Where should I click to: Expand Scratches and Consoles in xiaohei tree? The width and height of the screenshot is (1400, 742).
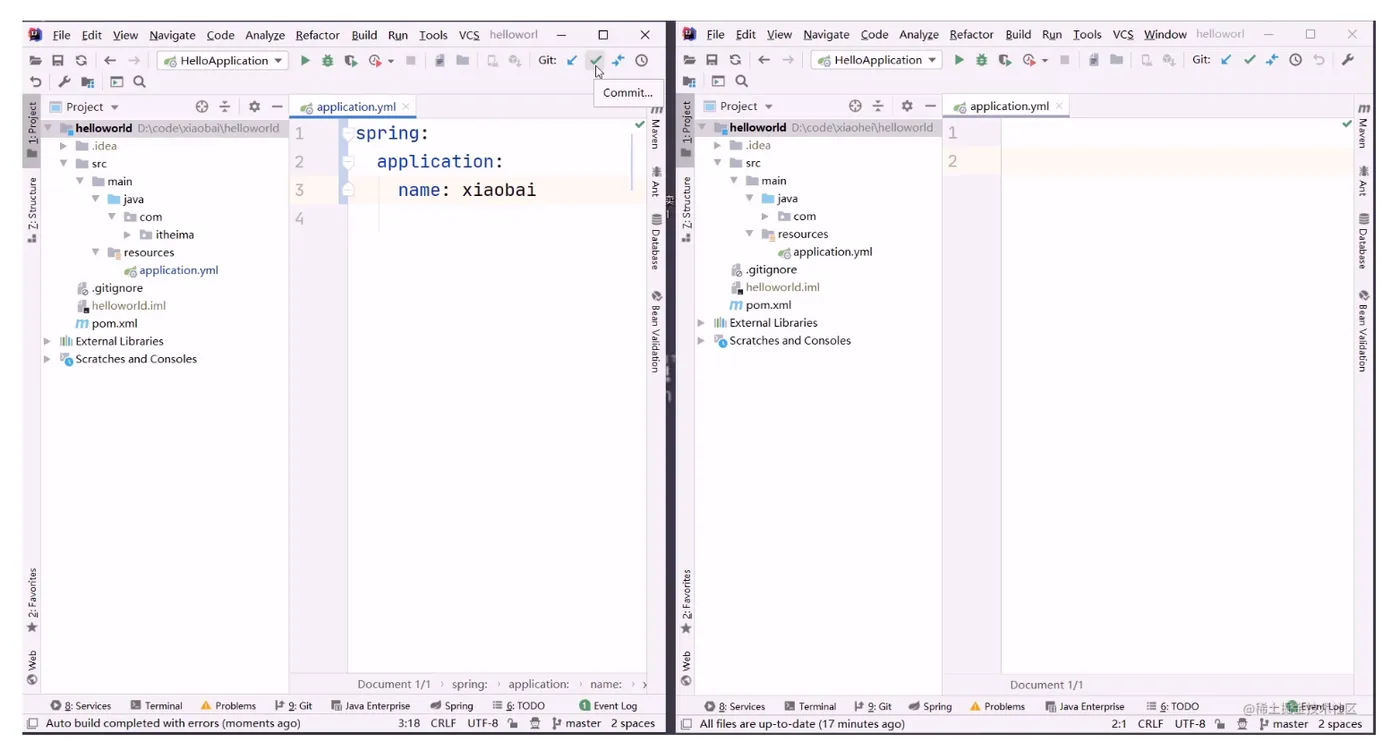click(701, 341)
